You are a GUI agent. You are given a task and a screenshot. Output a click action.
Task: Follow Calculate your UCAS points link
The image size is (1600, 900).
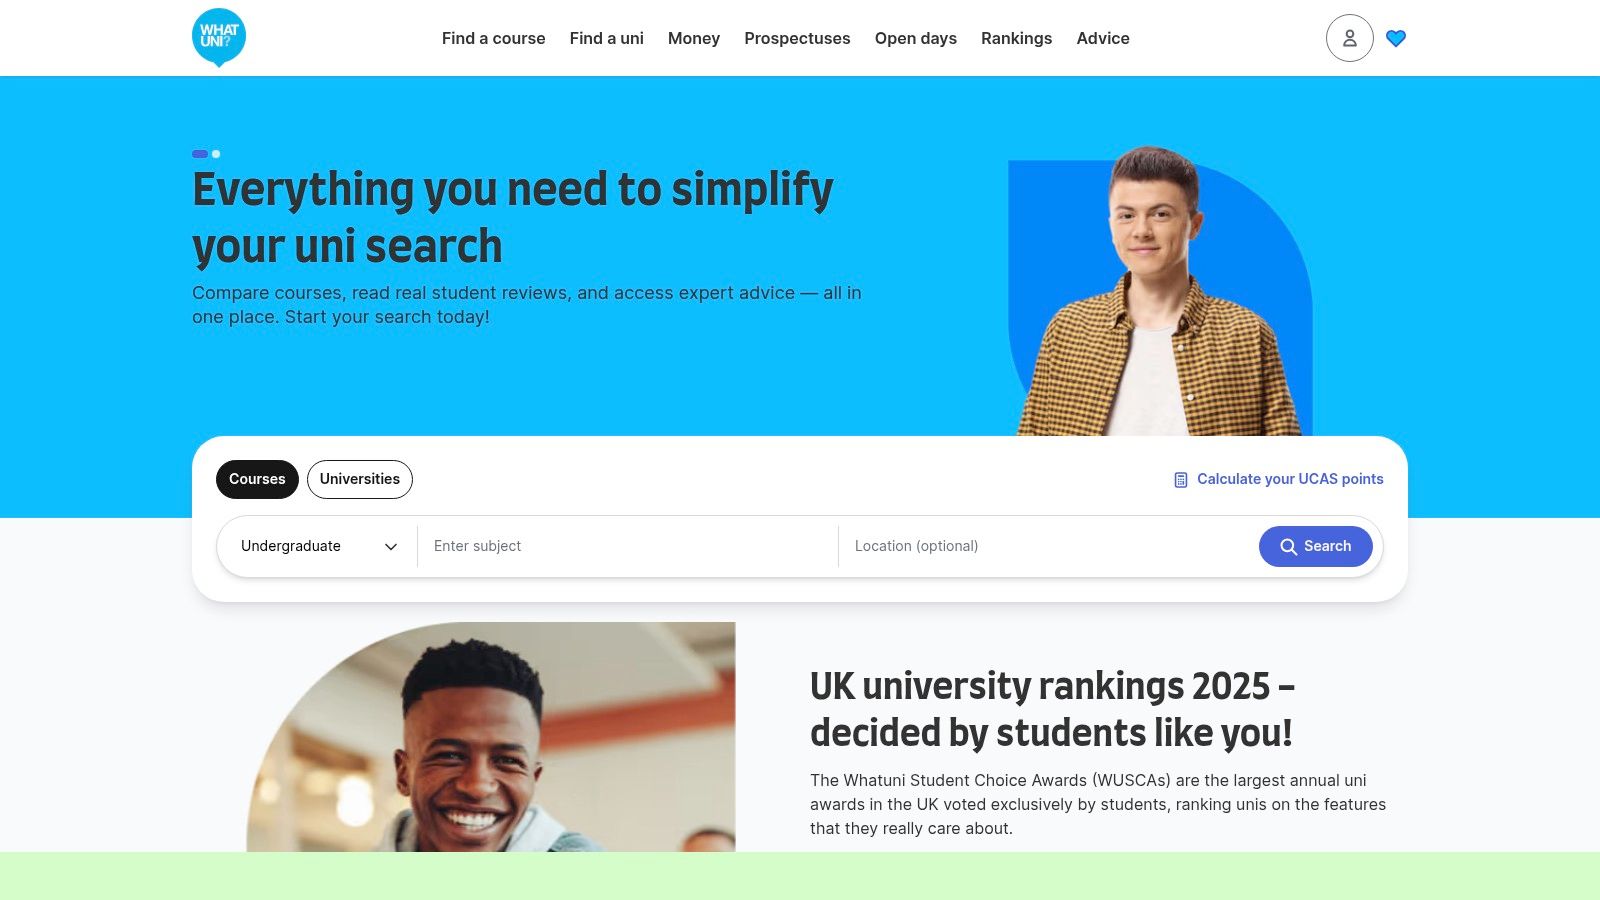(1290, 479)
